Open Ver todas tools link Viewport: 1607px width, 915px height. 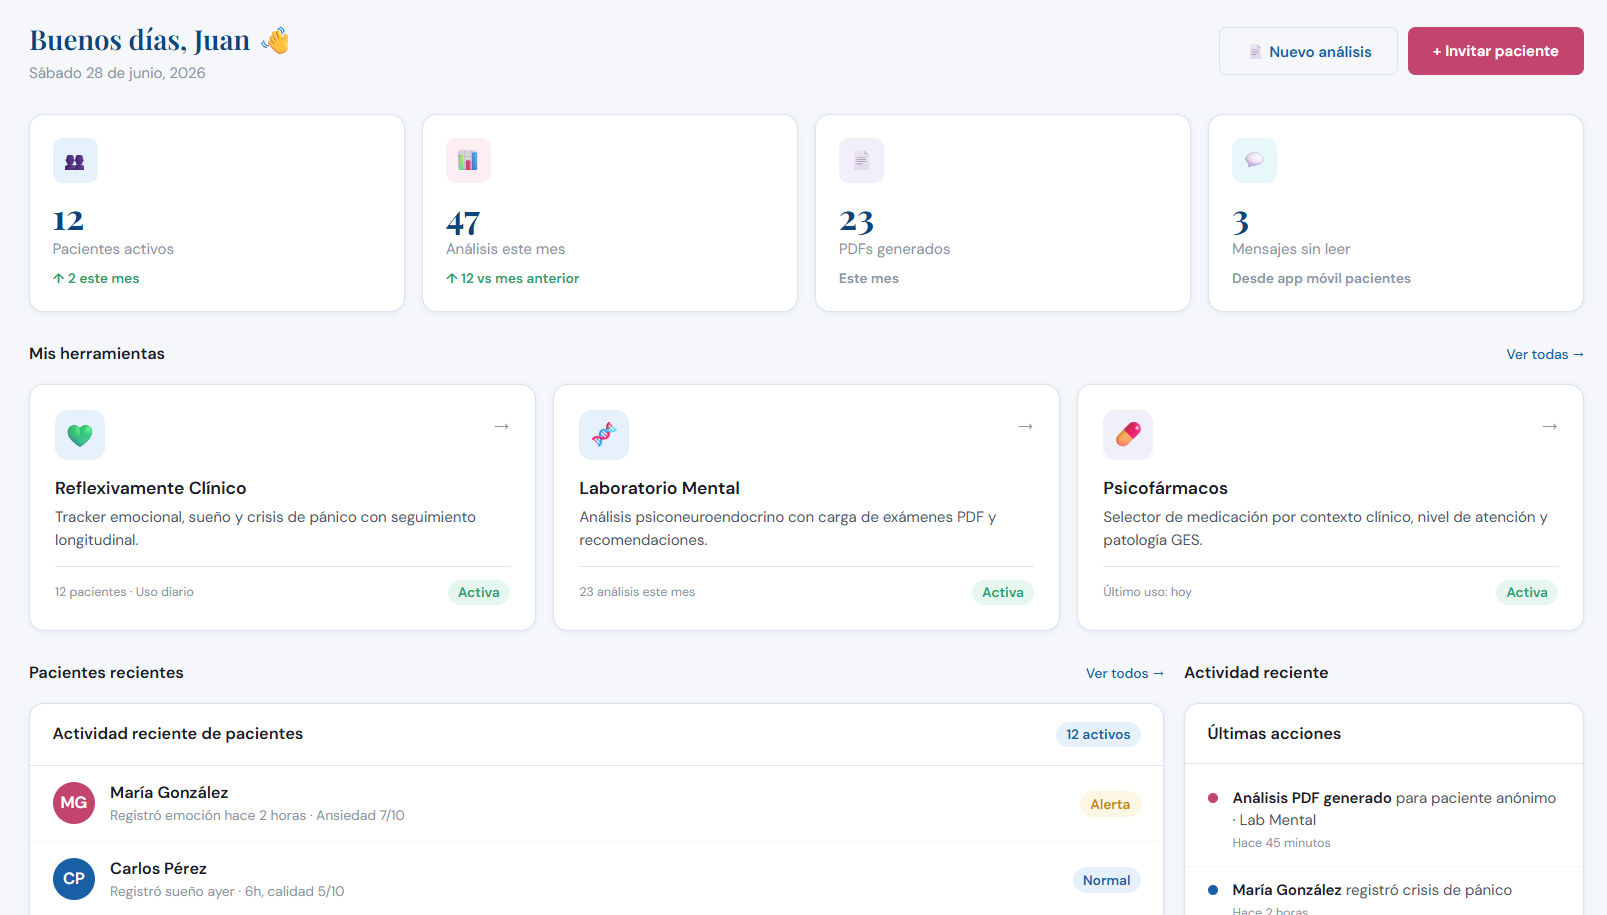[x=1545, y=354]
